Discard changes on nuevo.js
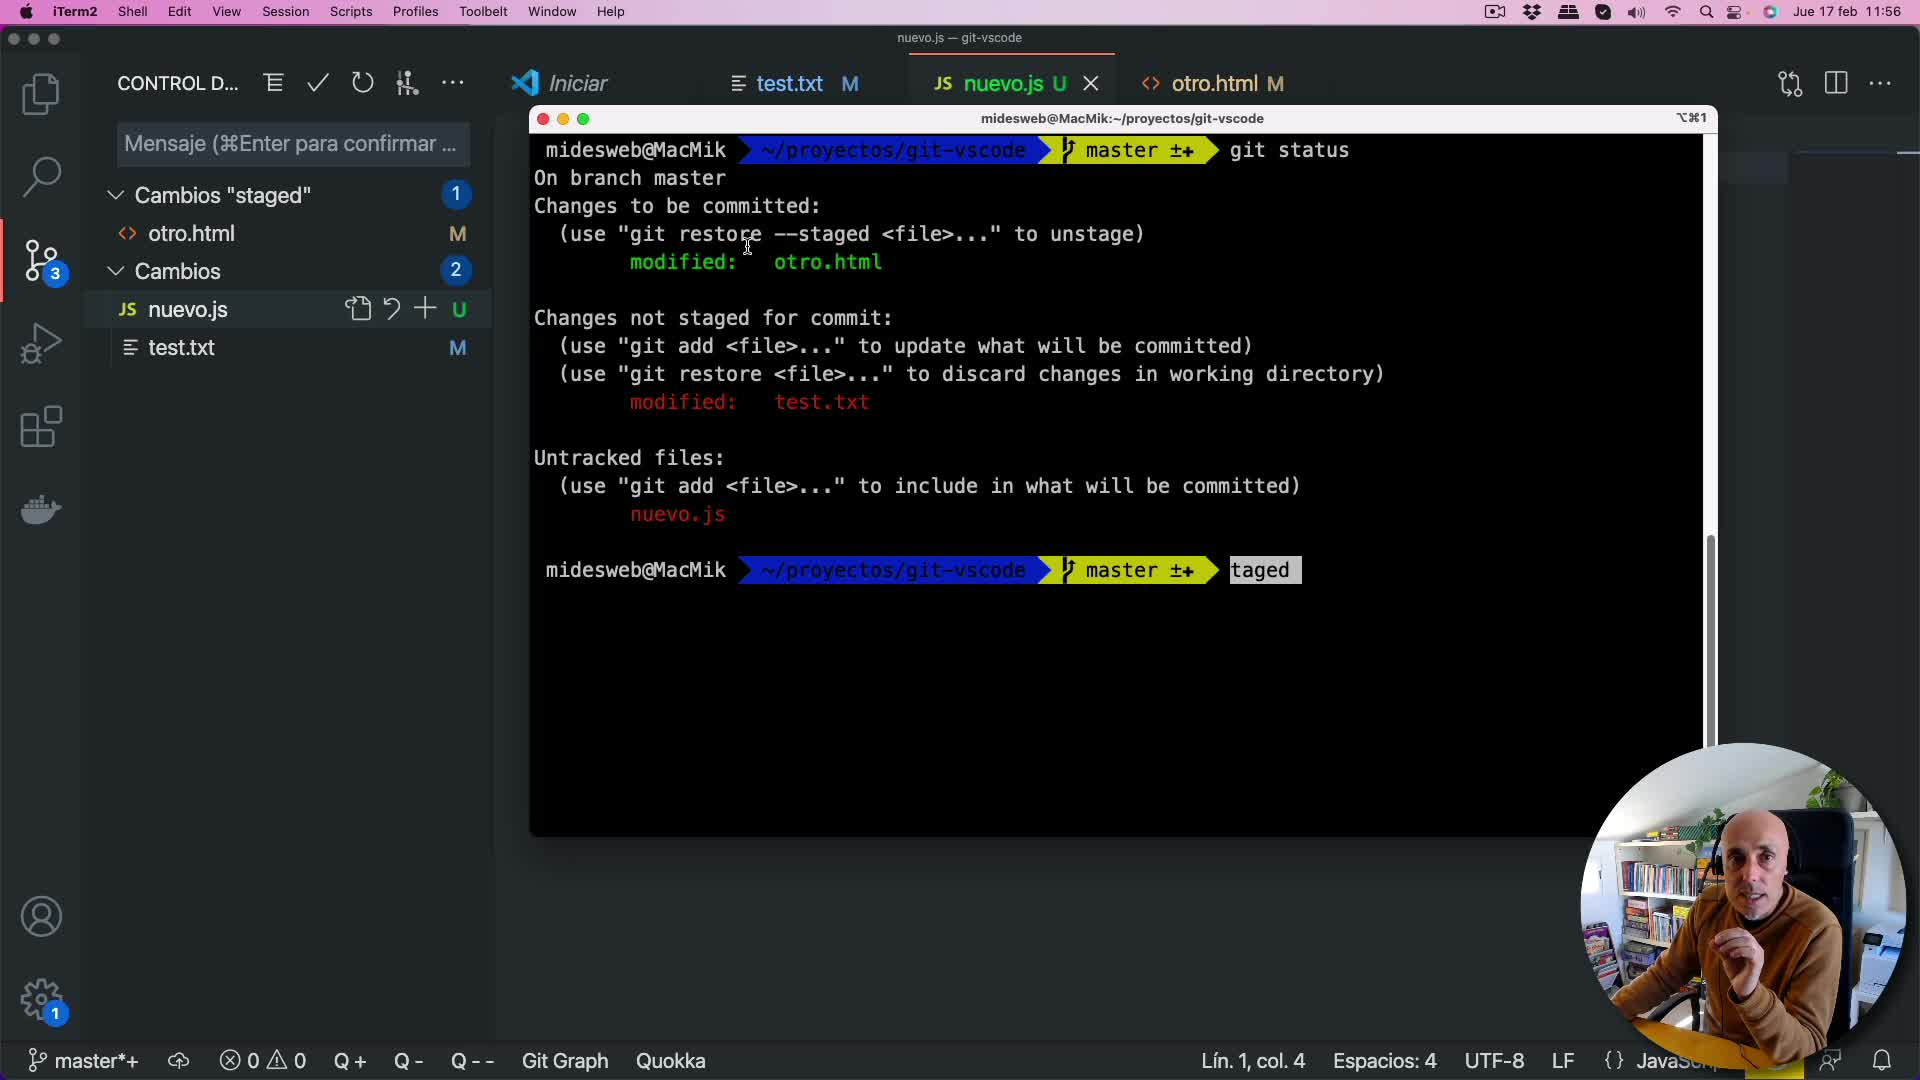Image resolution: width=1920 pixels, height=1080 pixels. pos(390,308)
